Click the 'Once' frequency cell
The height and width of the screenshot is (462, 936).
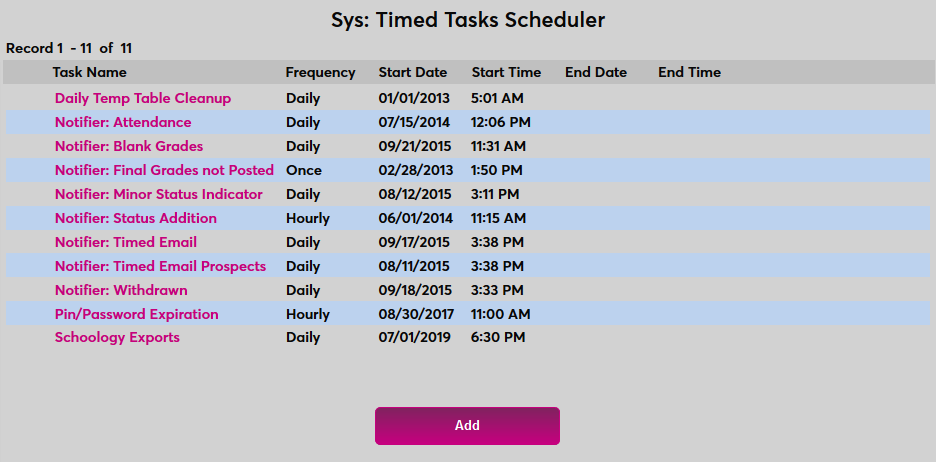(x=304, y=170)
